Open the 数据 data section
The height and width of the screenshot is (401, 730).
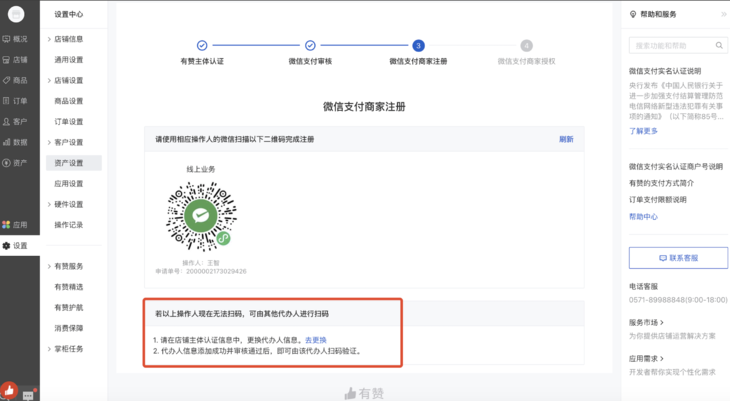pos(15,142)
